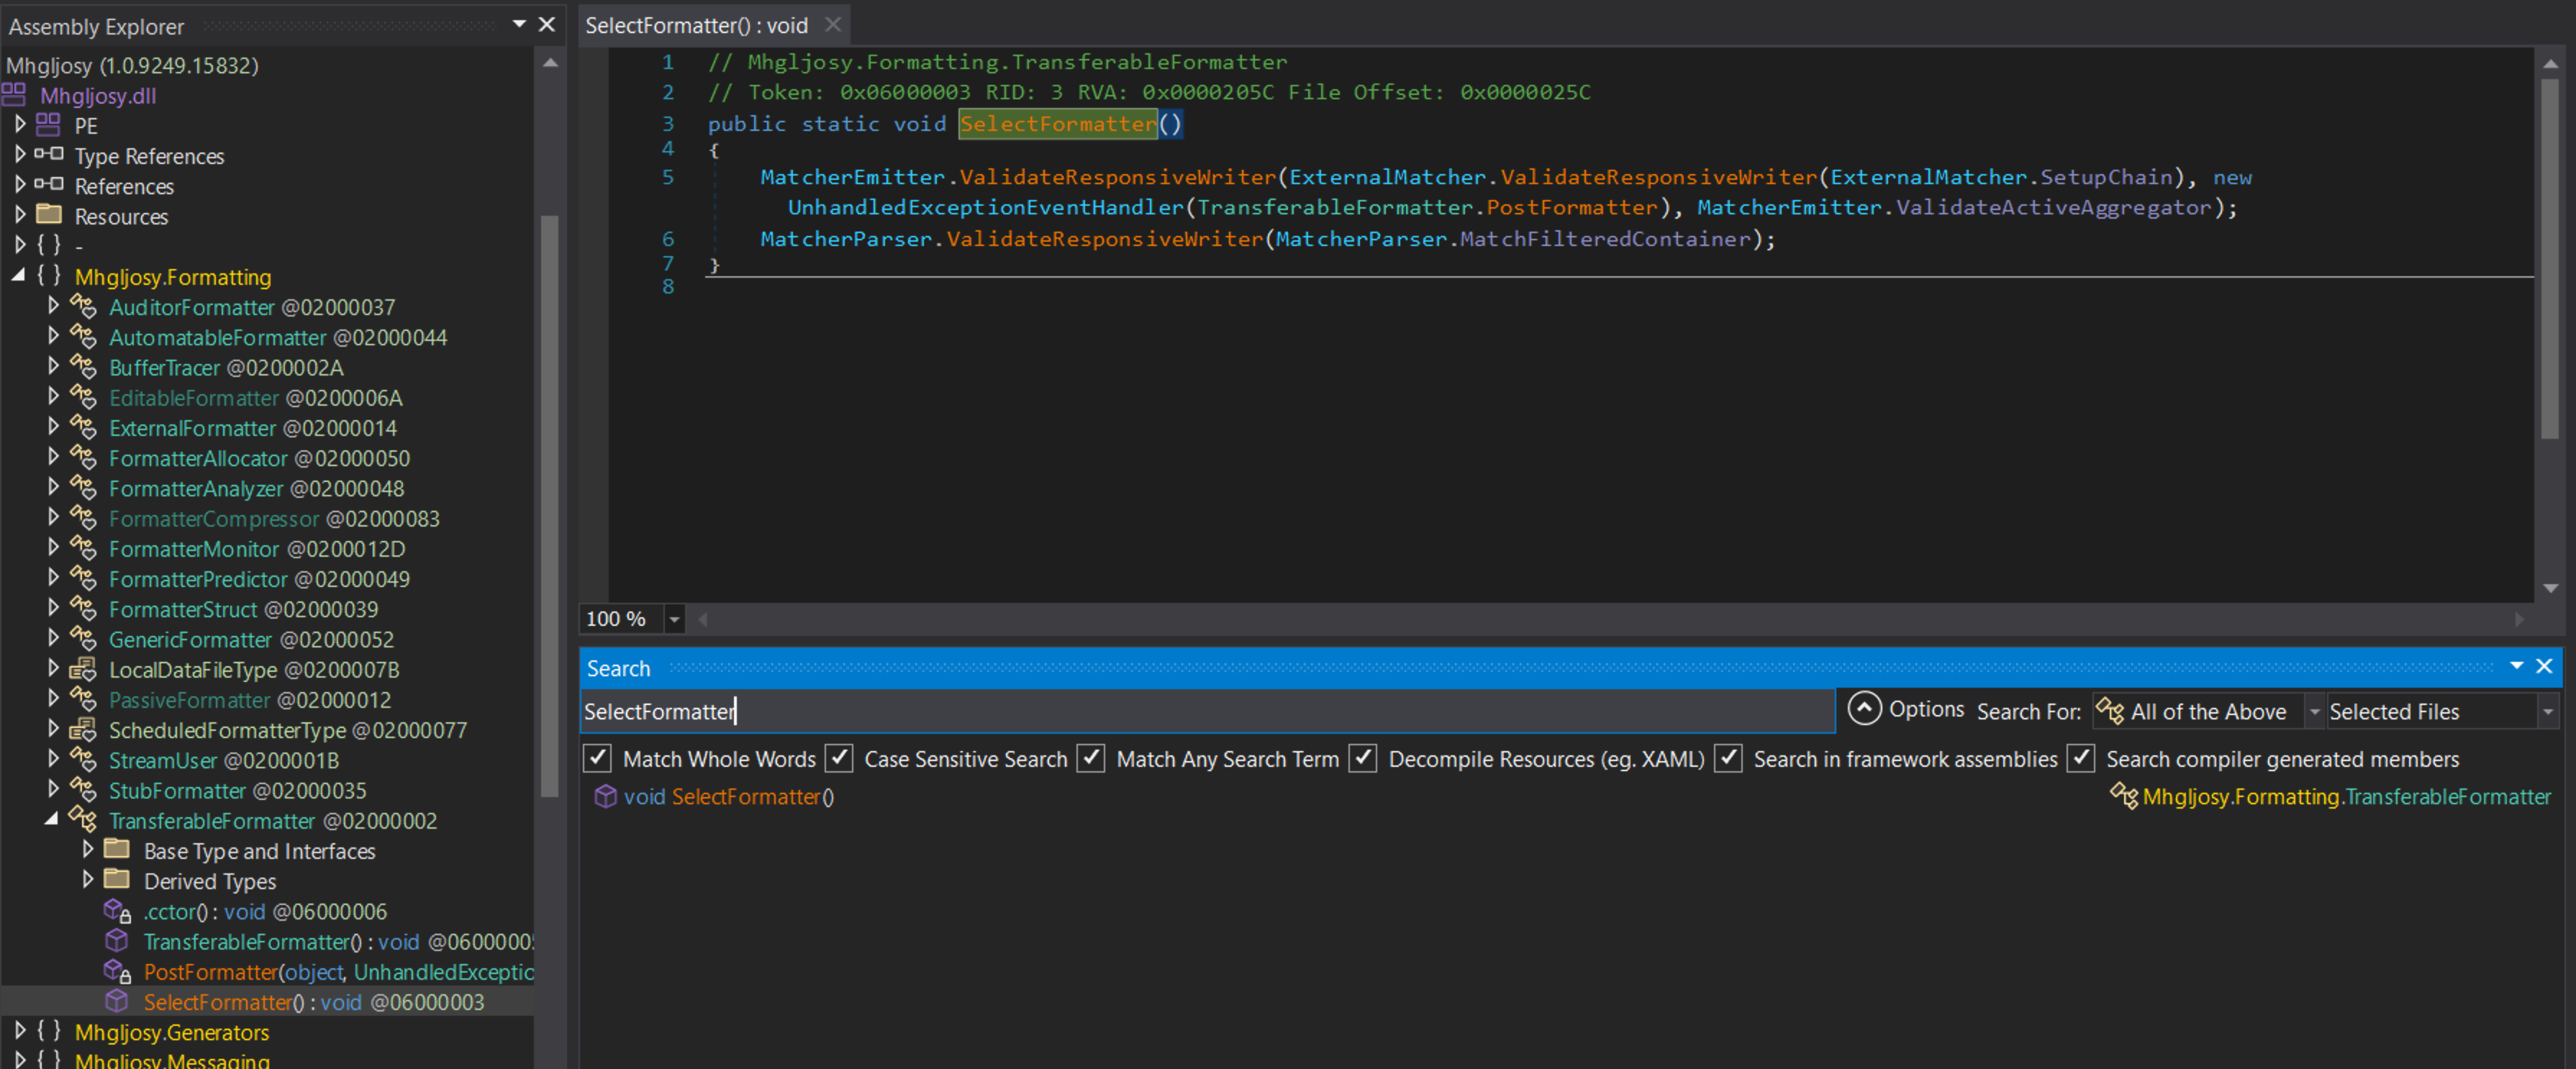Click the FormatterAnalyzer class icon
Viewport: 2576px width, 1069px height.
tap(83, 488)
